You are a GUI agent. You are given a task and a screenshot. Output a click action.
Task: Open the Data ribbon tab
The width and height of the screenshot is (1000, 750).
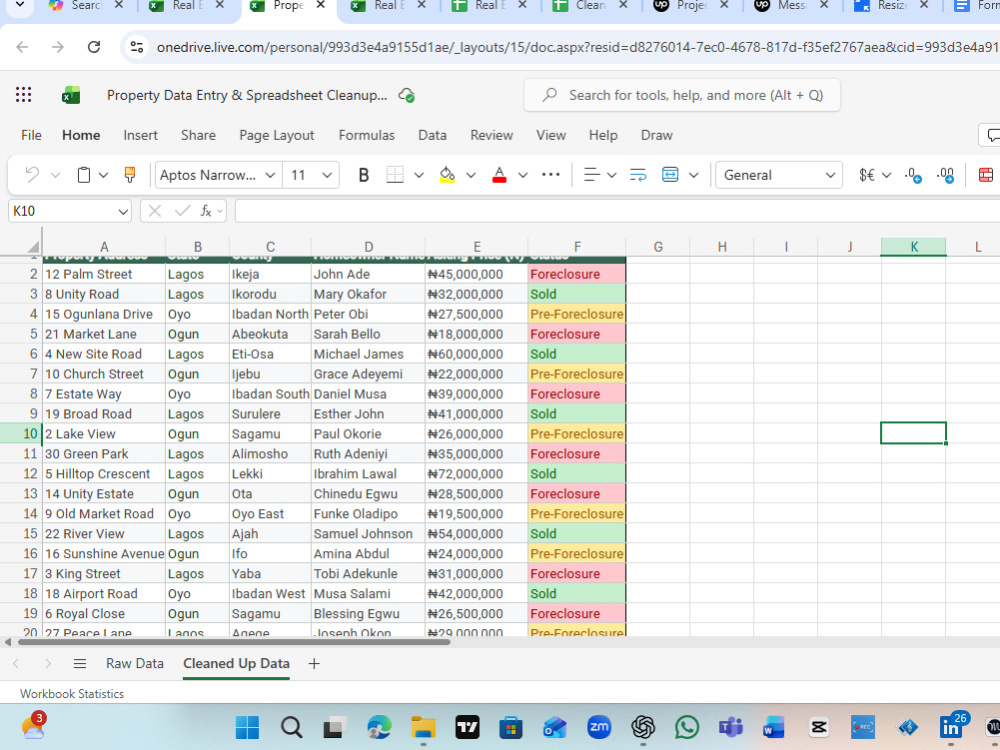432,135
